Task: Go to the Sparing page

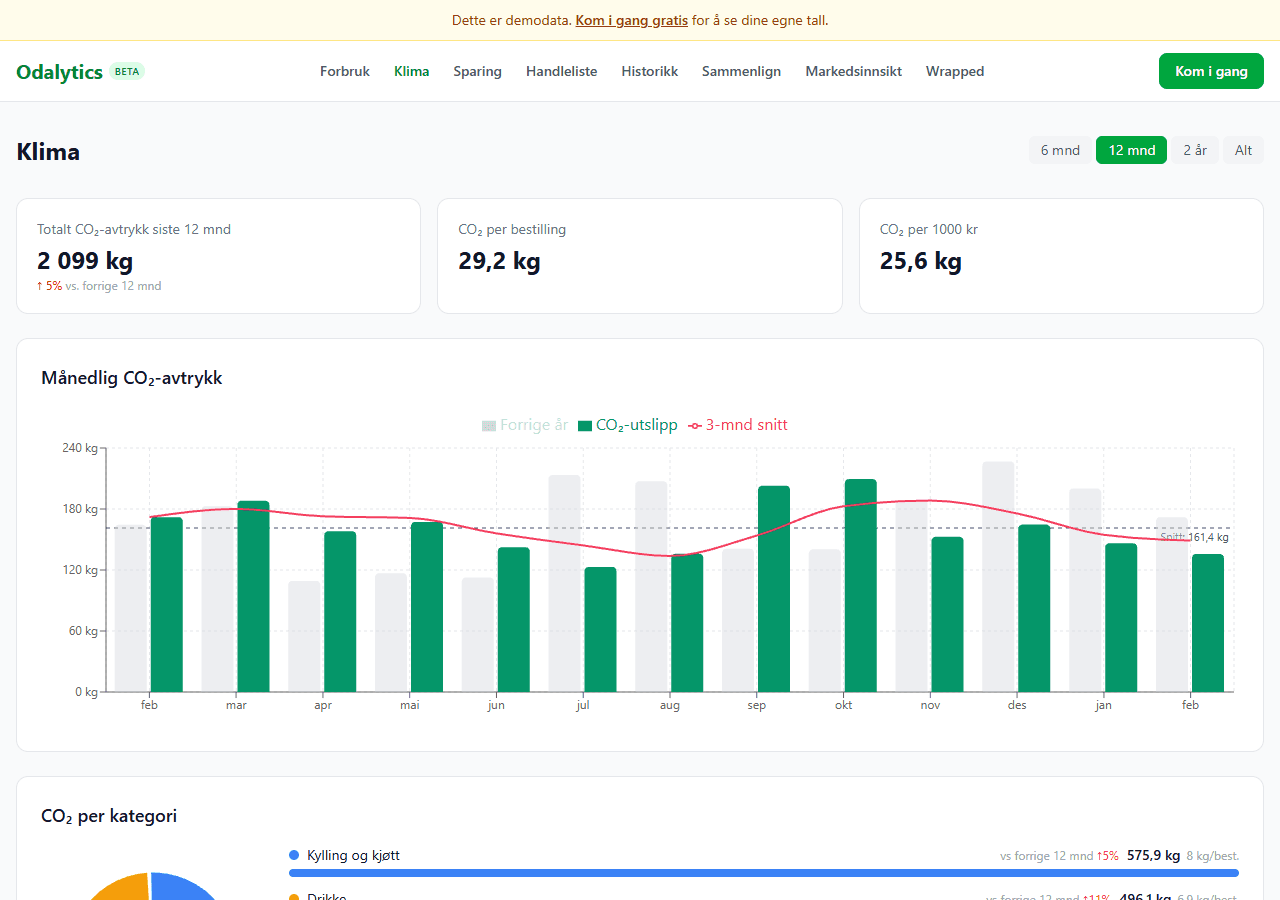Action: click(477, 72)
